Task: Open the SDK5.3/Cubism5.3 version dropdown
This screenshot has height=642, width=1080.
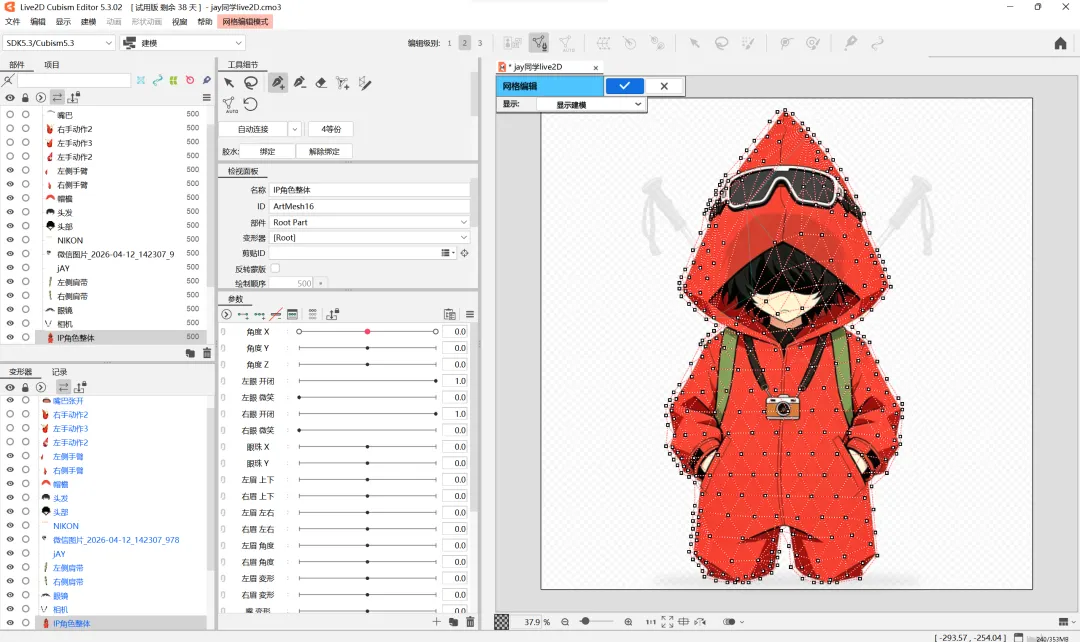Action: tap(58, 43)
